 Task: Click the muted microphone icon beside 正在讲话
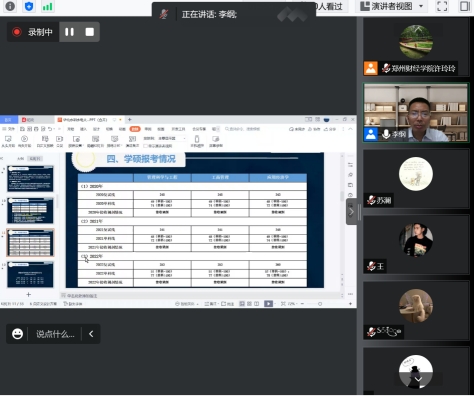pyautogui.click(x=163, y=14)
